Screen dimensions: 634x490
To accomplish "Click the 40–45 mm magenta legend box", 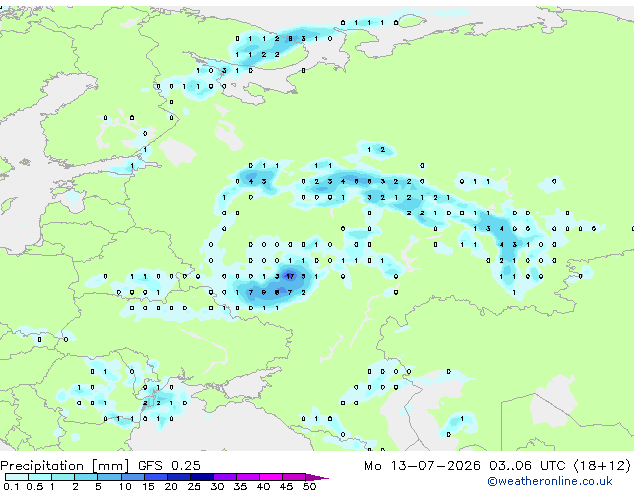I will (x=271, y=477).
